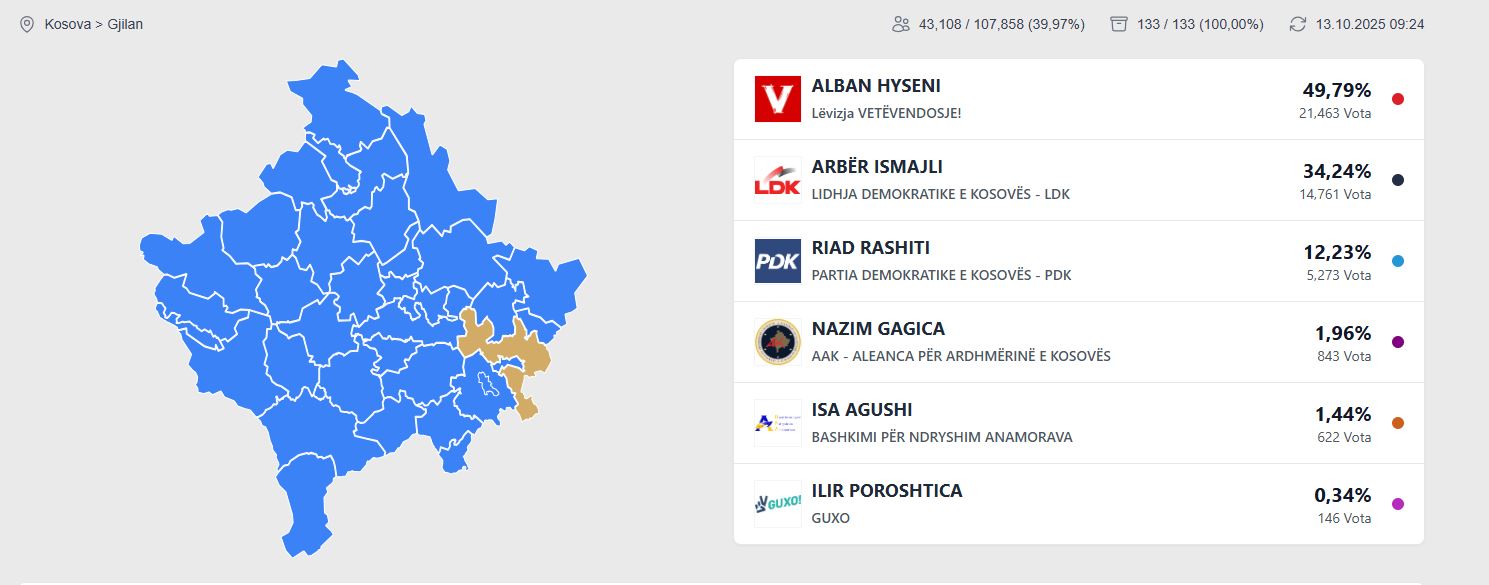
Task: Click the orange dot beside Isa Agushi
Action: point(1398,423)
